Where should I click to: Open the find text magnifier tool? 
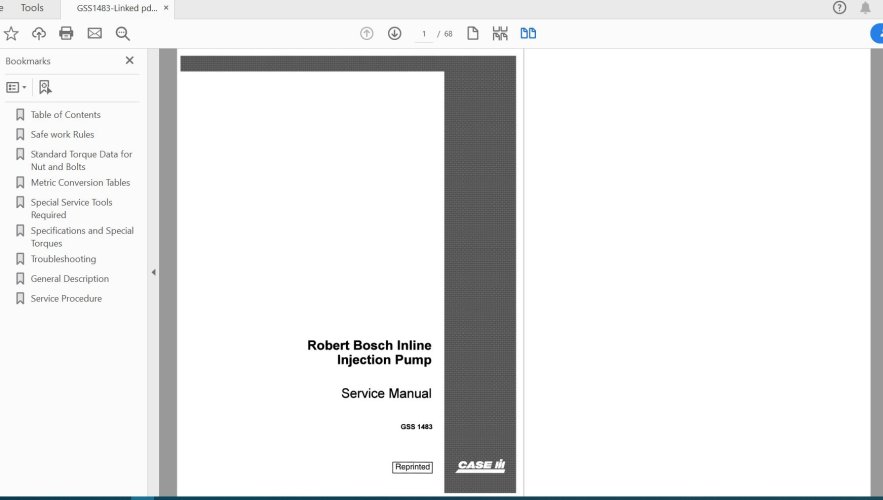click(123, 34)
